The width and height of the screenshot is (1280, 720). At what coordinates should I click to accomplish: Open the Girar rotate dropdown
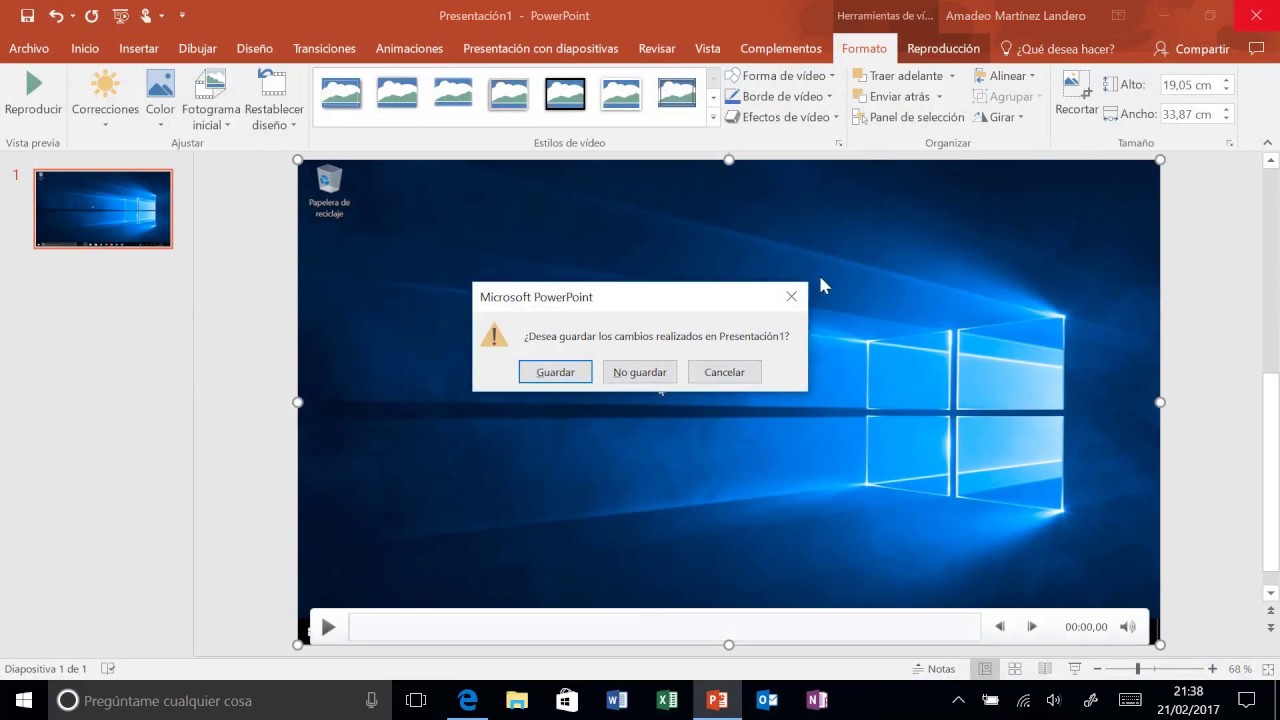point(998,117)
